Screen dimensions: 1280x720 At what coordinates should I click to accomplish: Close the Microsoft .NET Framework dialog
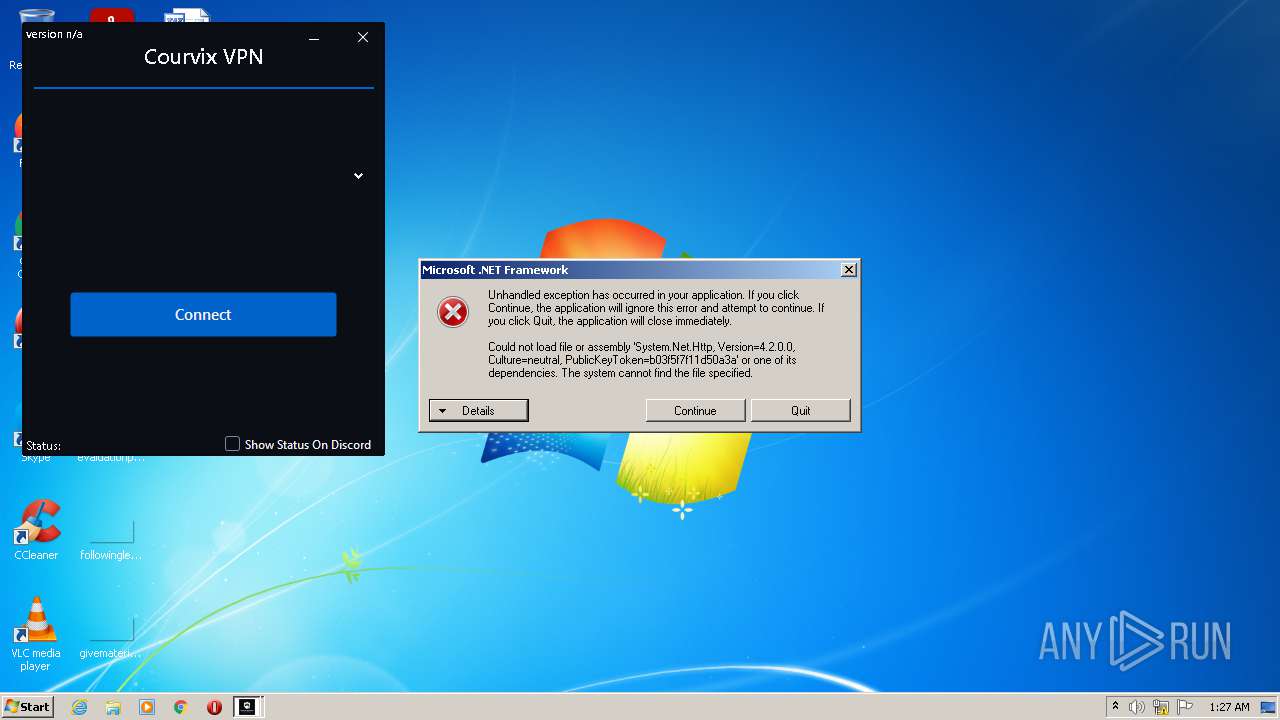(848, 270)
